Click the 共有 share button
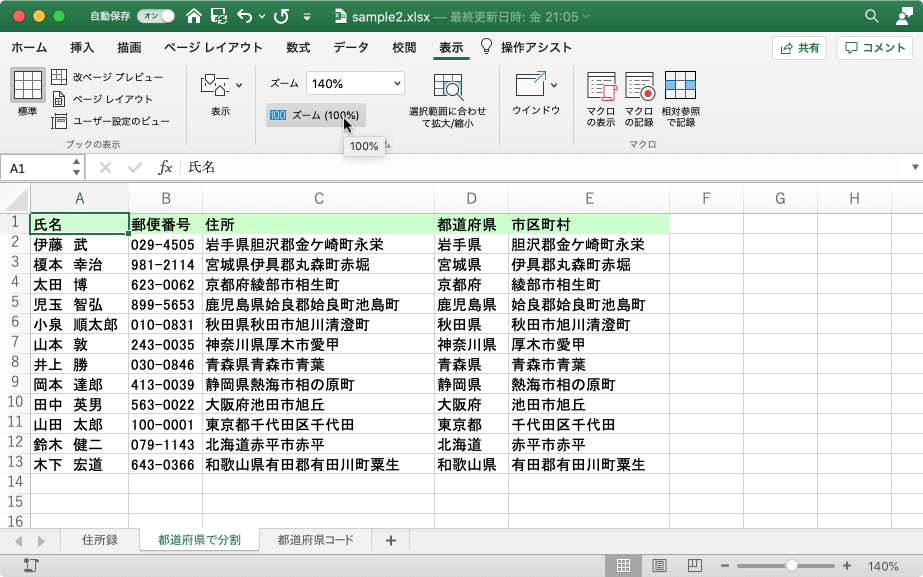 coord(798,47)
